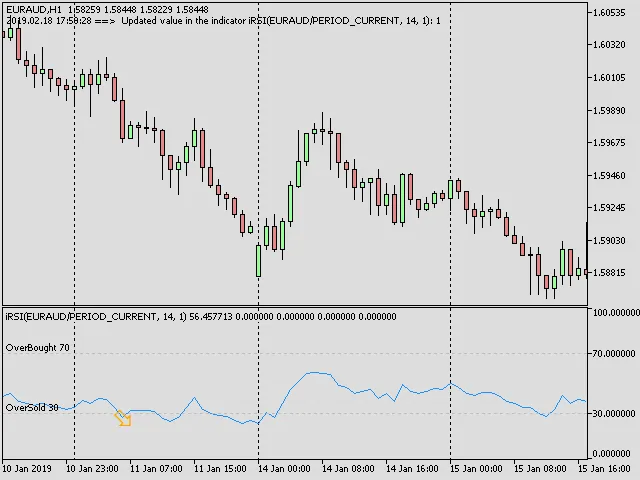Image resolution: width=640 pixels, height=480 pixels.
Task: Select the OverBought 70 level label
Action: point(38,348)
